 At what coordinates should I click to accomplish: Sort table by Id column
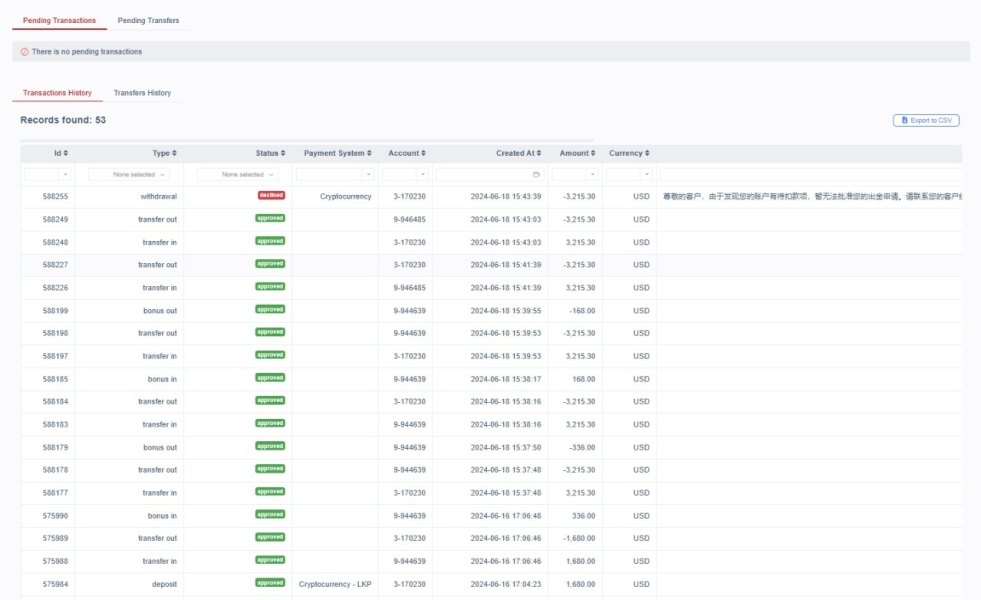pyautogui.click(x=61, y=153)
